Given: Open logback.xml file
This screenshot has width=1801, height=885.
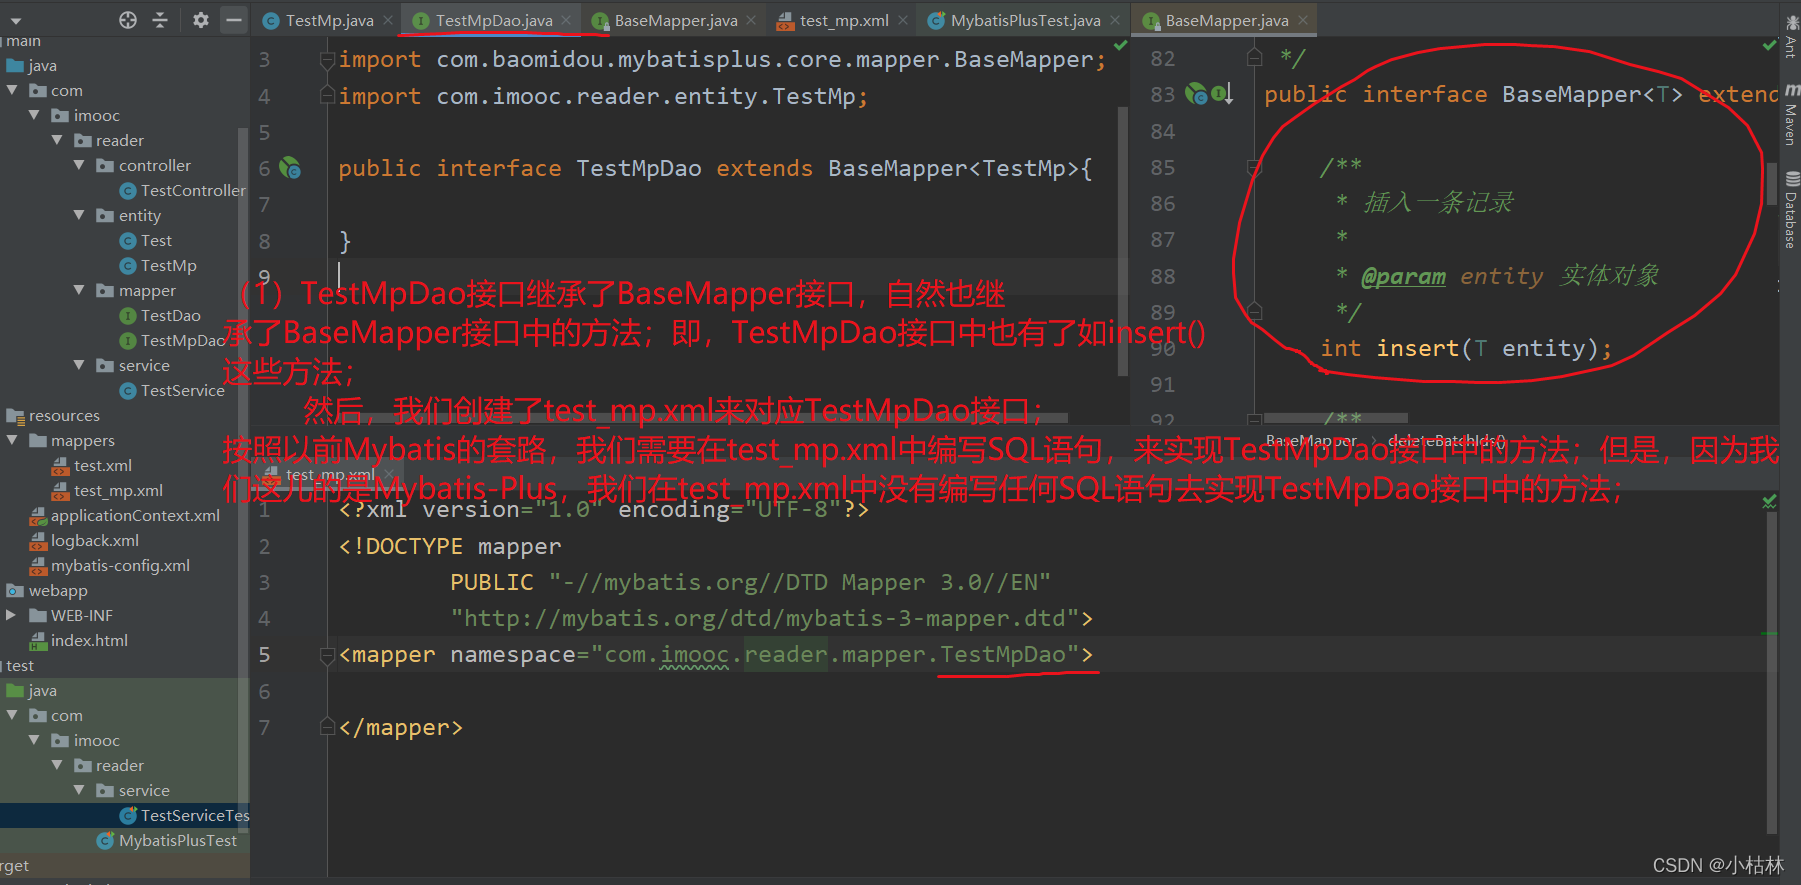Looking at the screenshot, I should coord(84,541).
